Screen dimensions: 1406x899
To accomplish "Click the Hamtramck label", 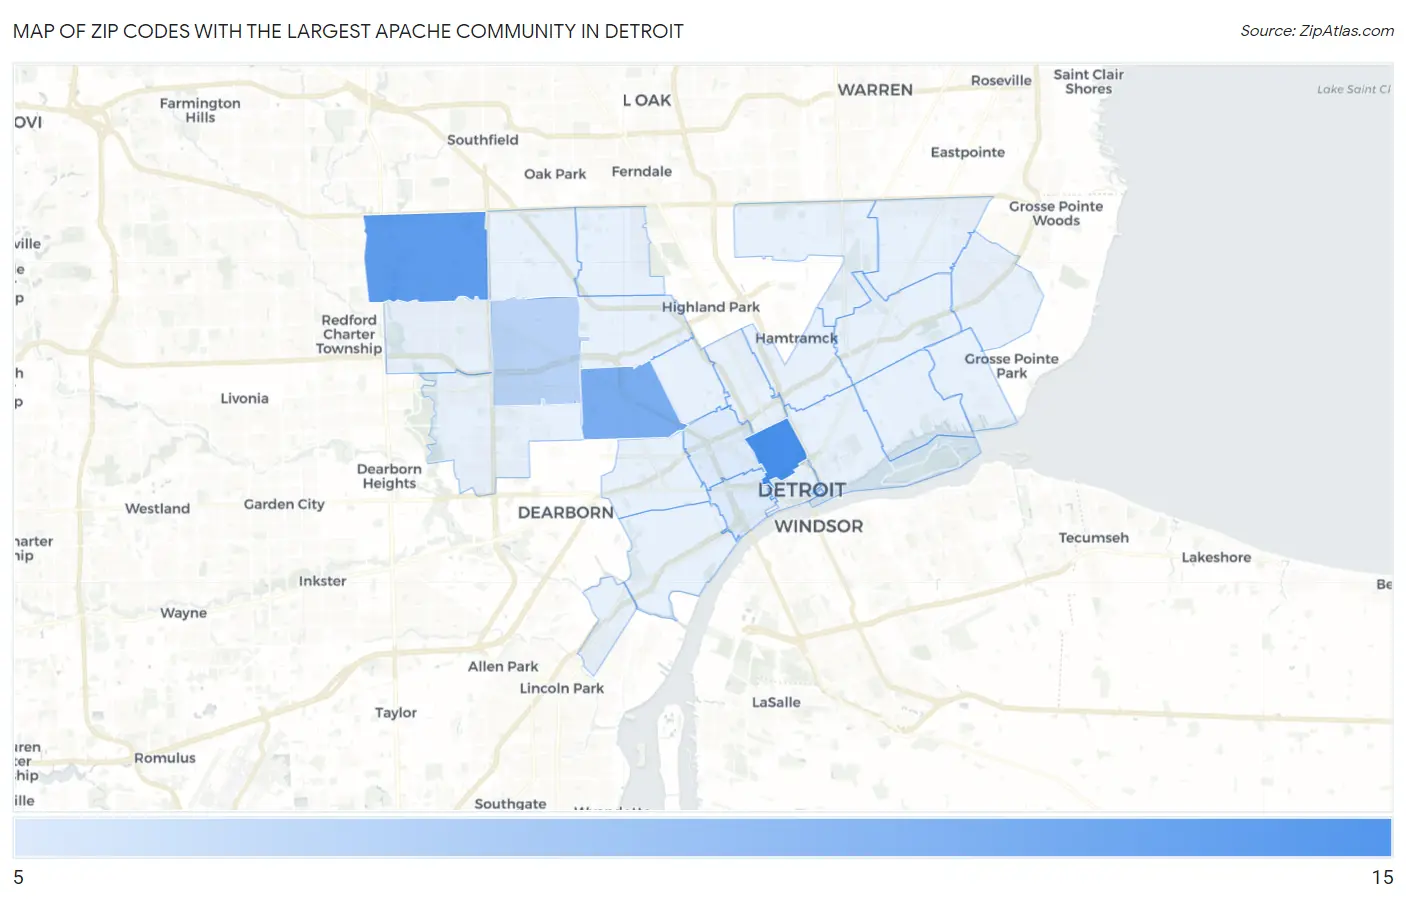I will click(x=796, y=338).
